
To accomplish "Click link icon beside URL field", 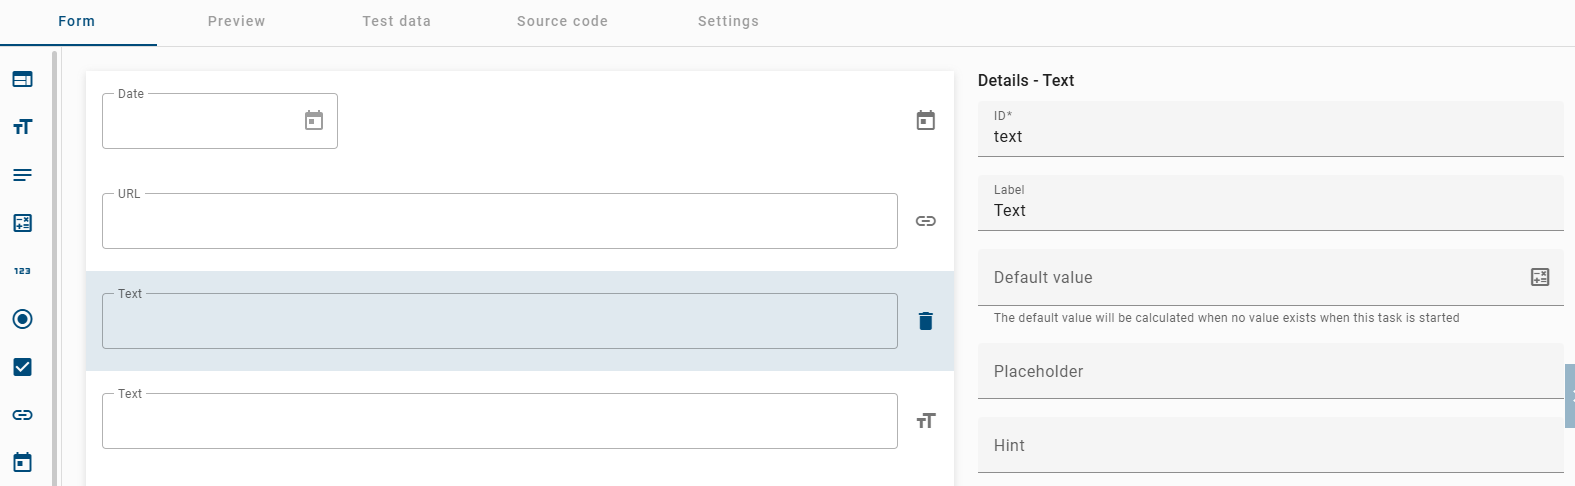I will click(926, 221).
